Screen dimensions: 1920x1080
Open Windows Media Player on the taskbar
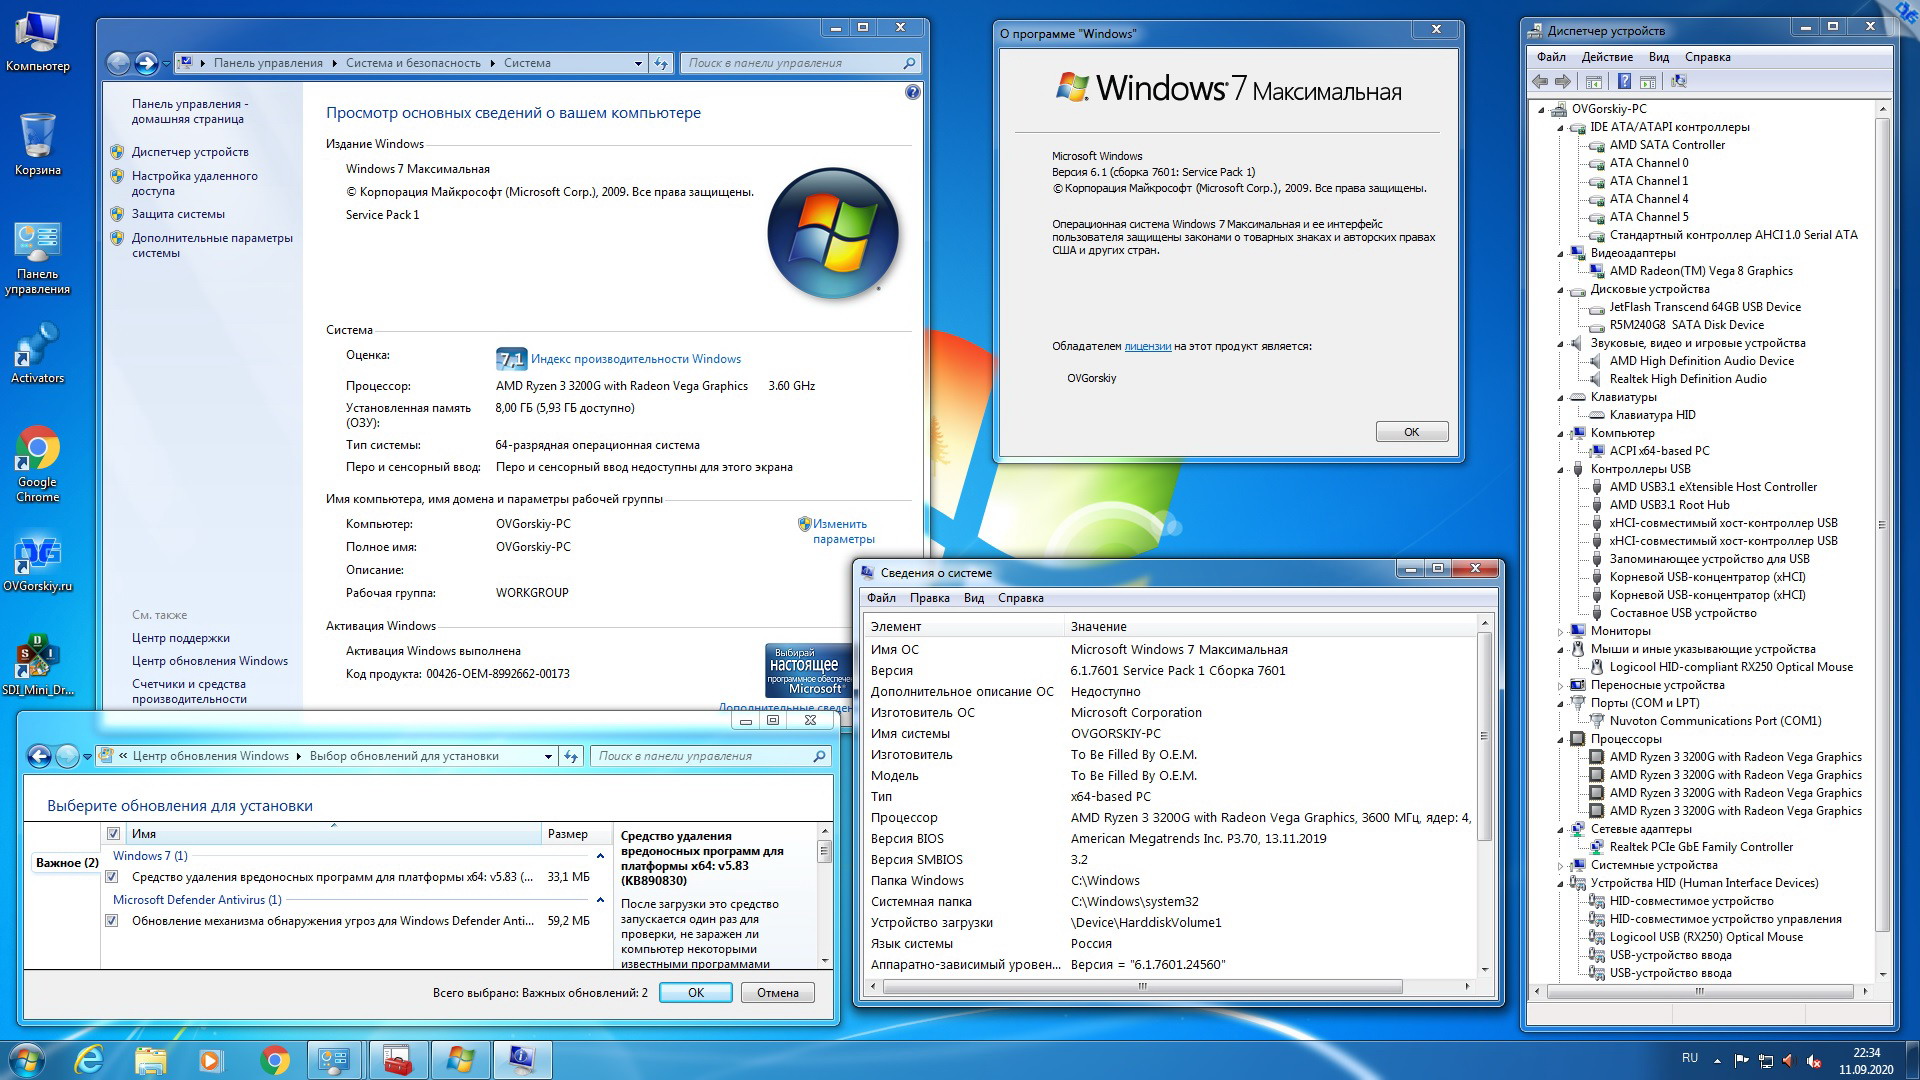[211, 1060]
